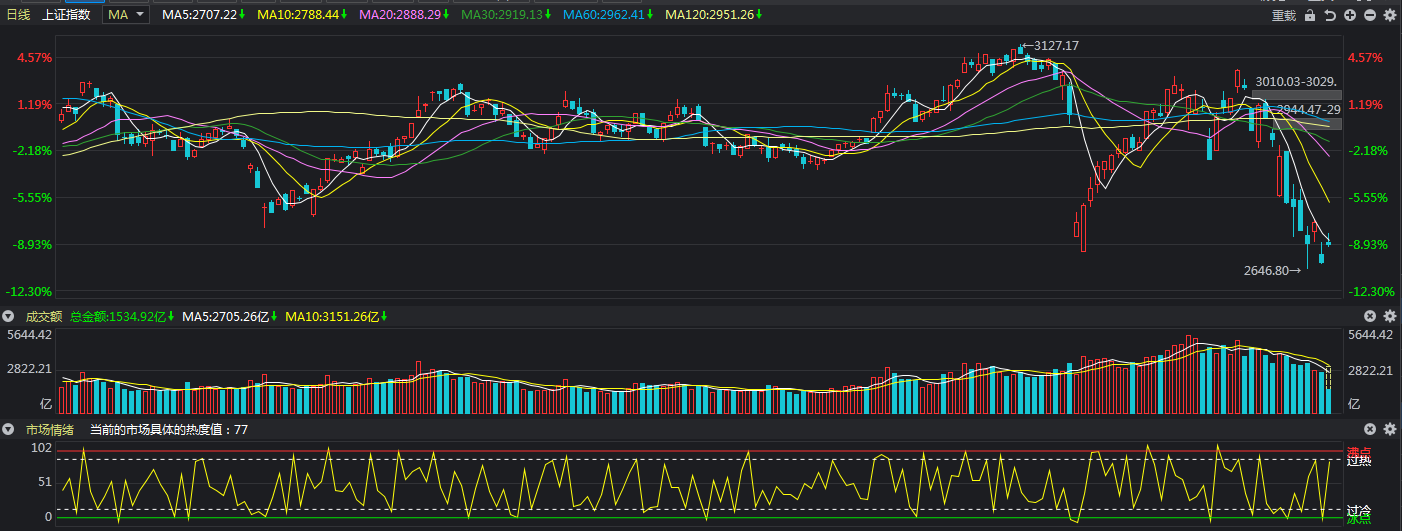Click volume axis 5644.42 on right
Viewport: 1402px width, 531px height.
click(1371, 335)
